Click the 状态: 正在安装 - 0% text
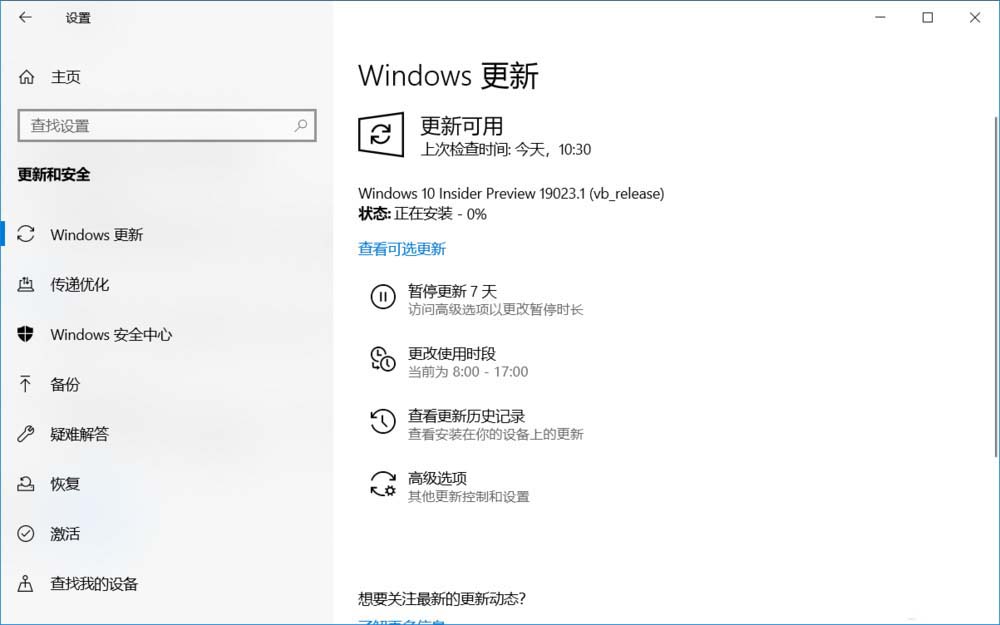Viewport: 1000px width, 625px height. [x=422, y=214]
